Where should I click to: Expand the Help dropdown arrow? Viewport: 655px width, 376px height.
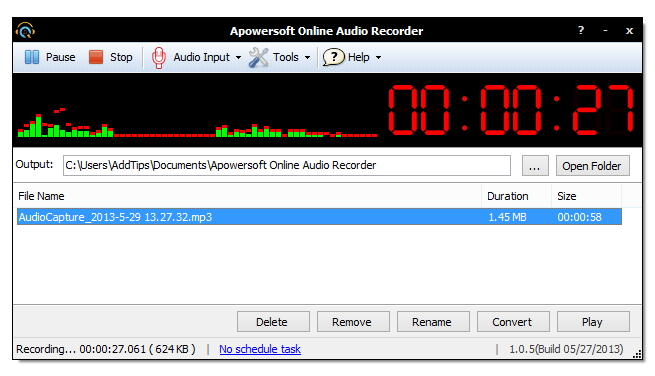click(378, 58)
